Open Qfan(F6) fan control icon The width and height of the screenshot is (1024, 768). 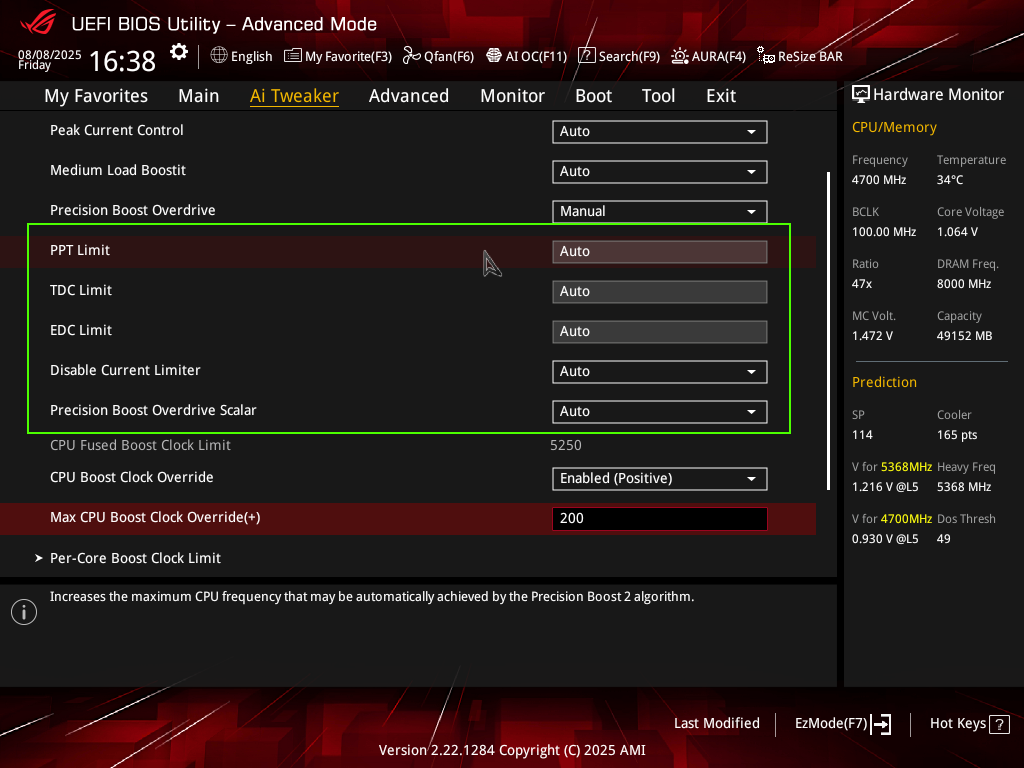(x=411, y=56)
